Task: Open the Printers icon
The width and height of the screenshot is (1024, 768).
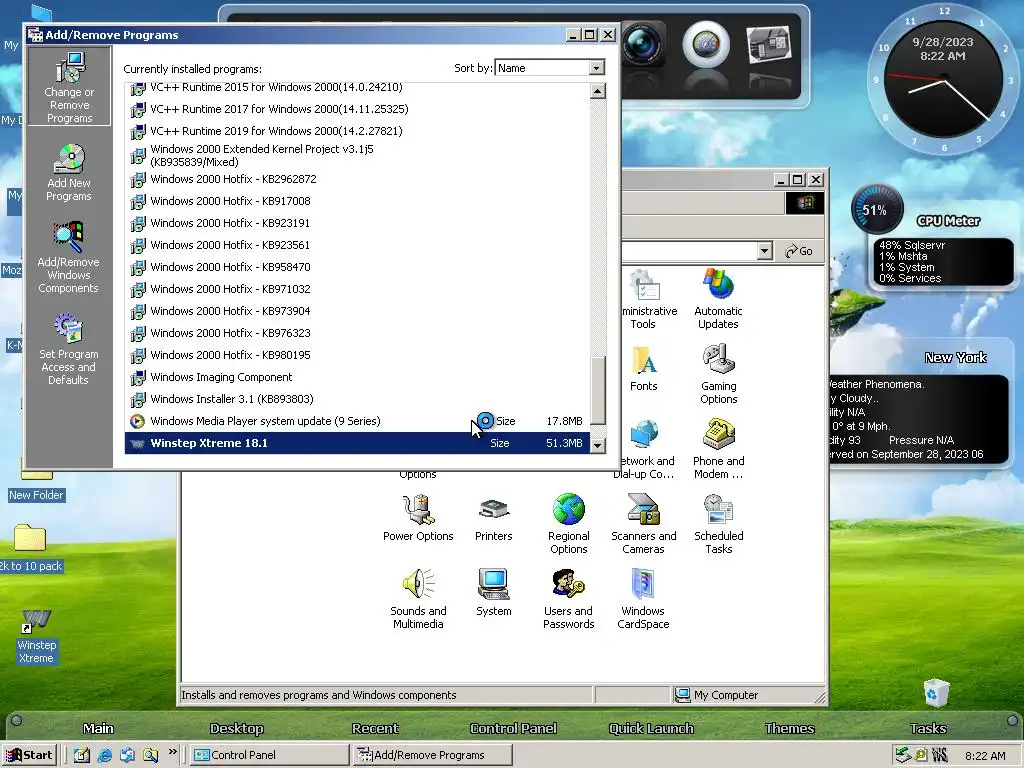Action: pos(494,519)
